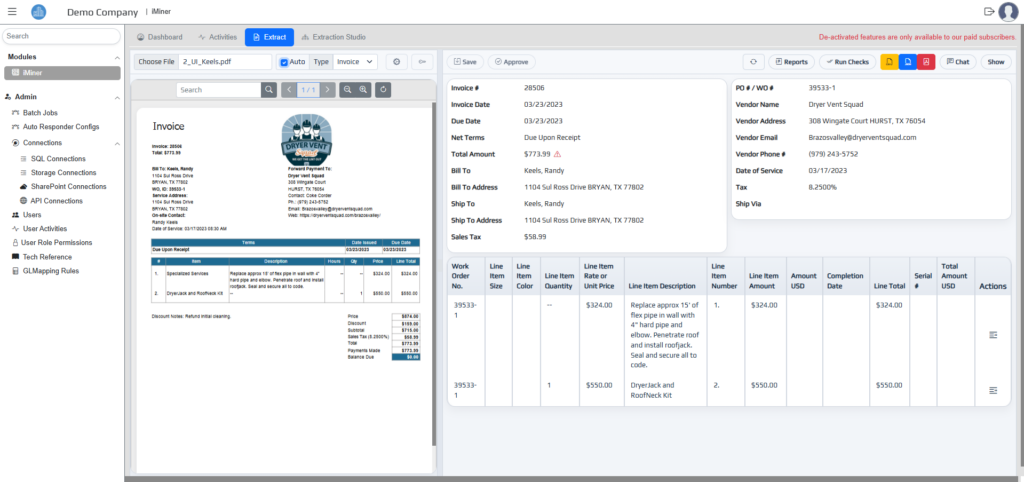Collapse the Modules section
The image size is (1024, 482).
(117, 57)
